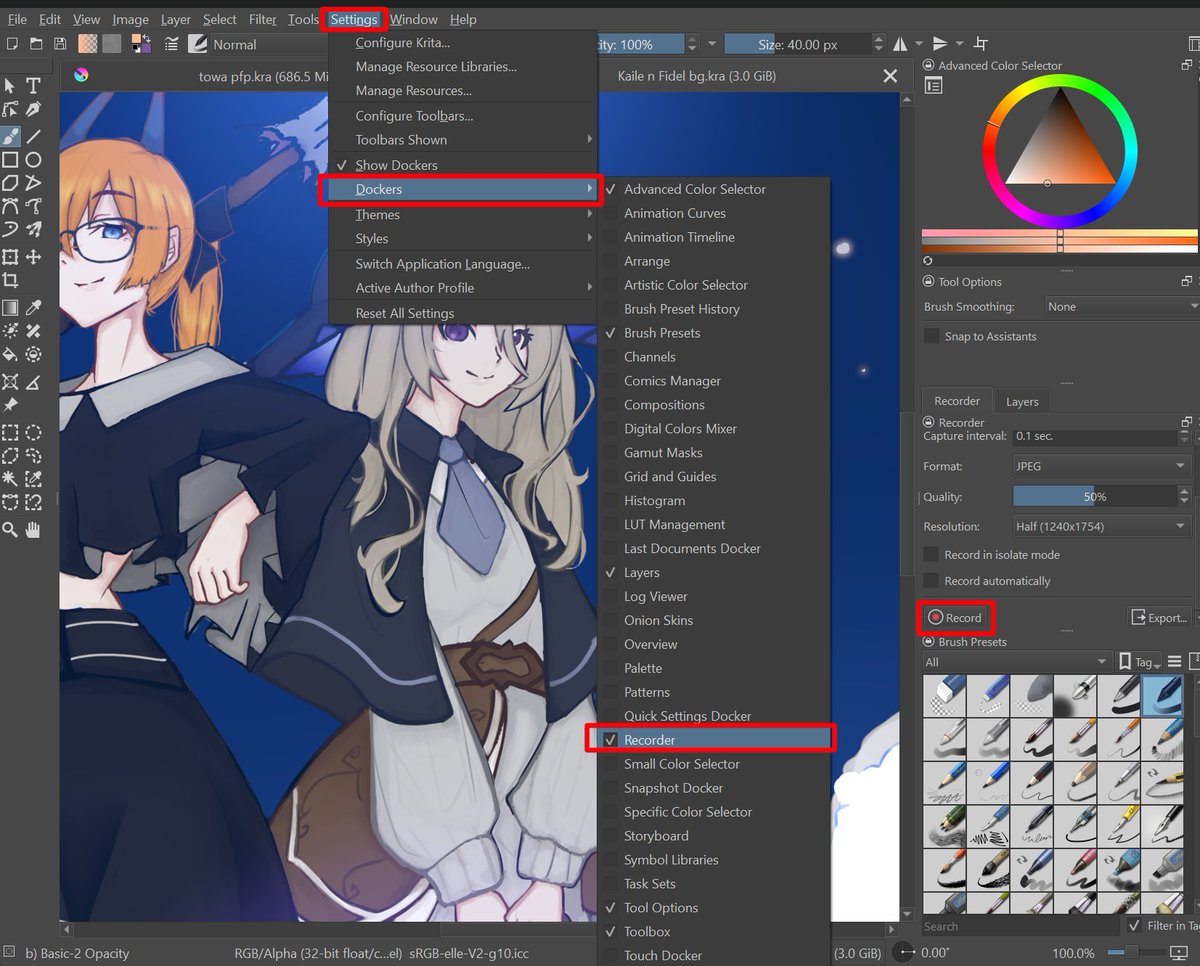Uncheck the Recorder docker entry

(x=716, y=740)
